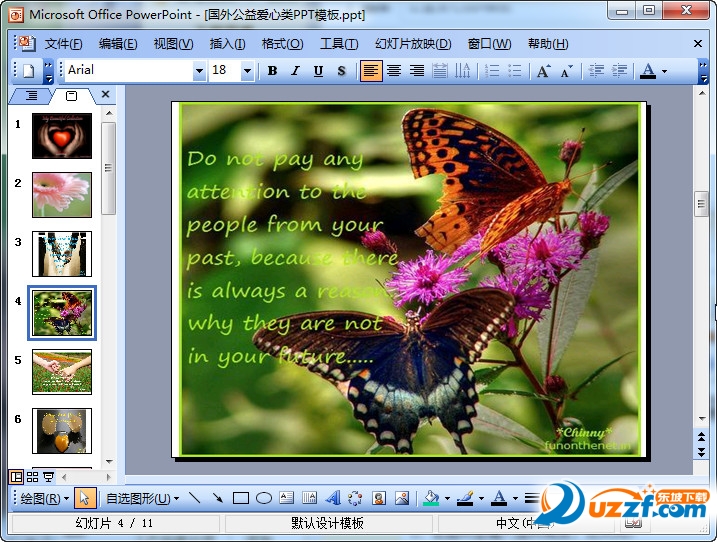
Task: Select the Oval drawing tool
Action: (x=264, y=499)
